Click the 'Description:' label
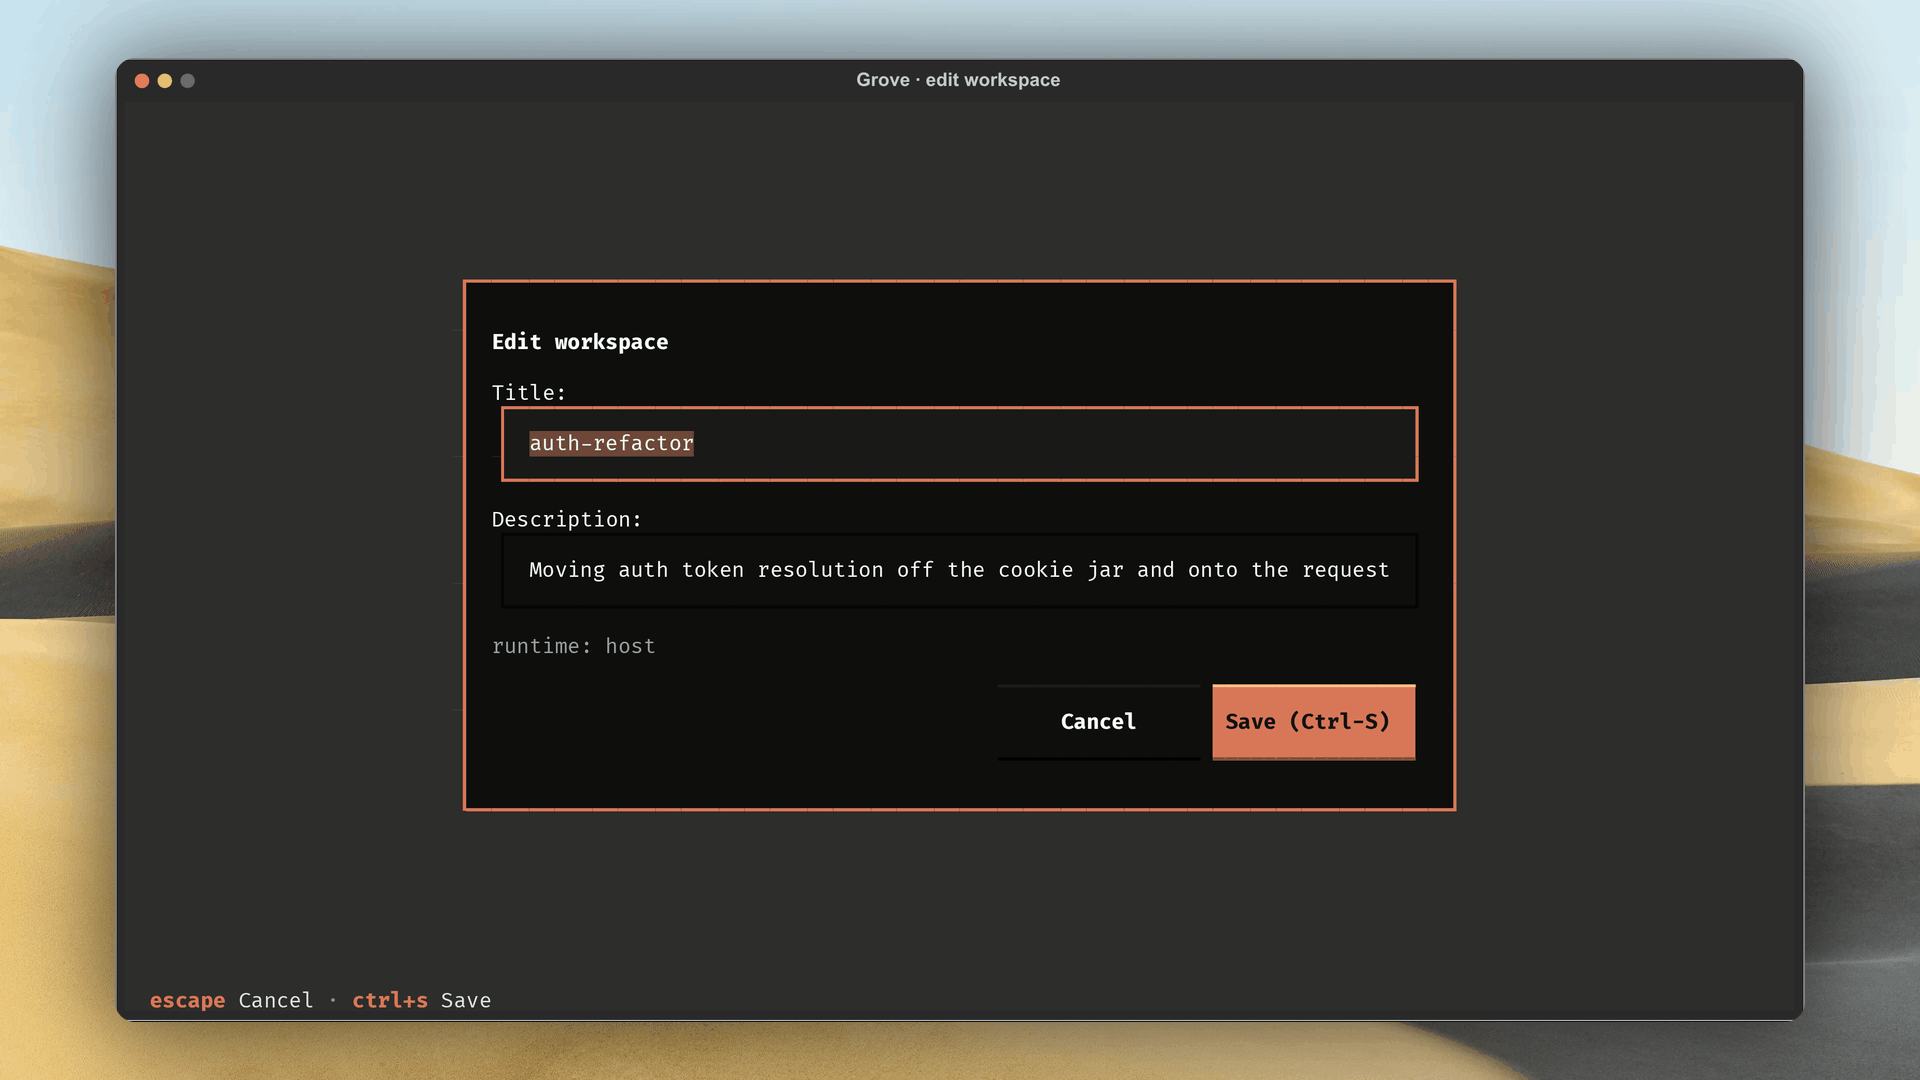This screenshot has height=1080, width=1920. [x=566, y=520]
